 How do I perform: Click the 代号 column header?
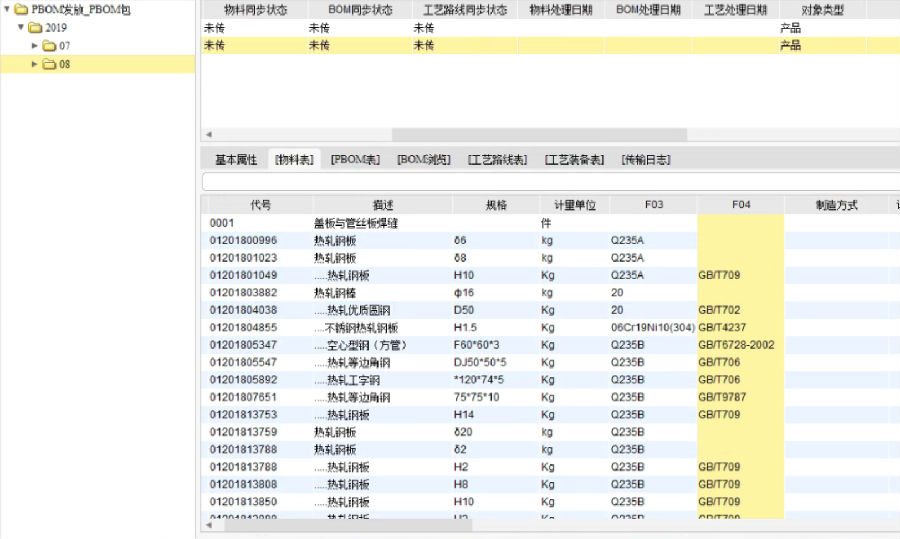point(260,205)
